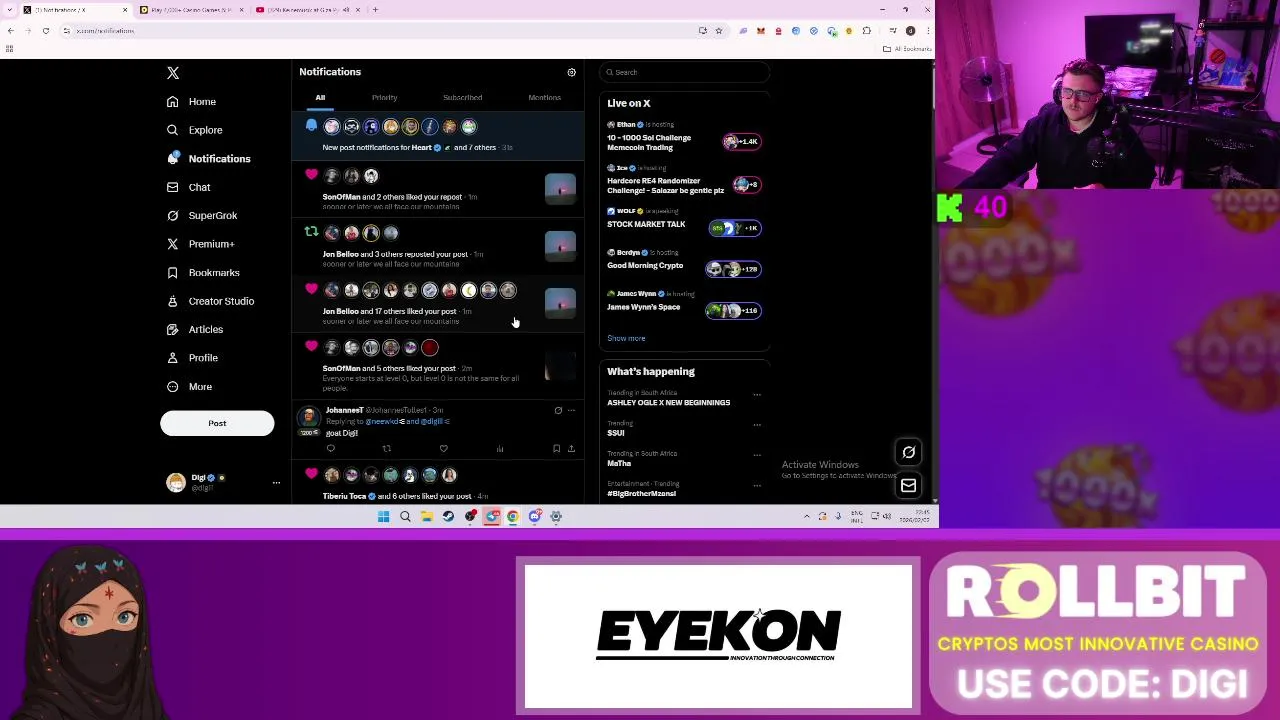
Task: Open Windows Start button
Action: (x=383, y=517)
